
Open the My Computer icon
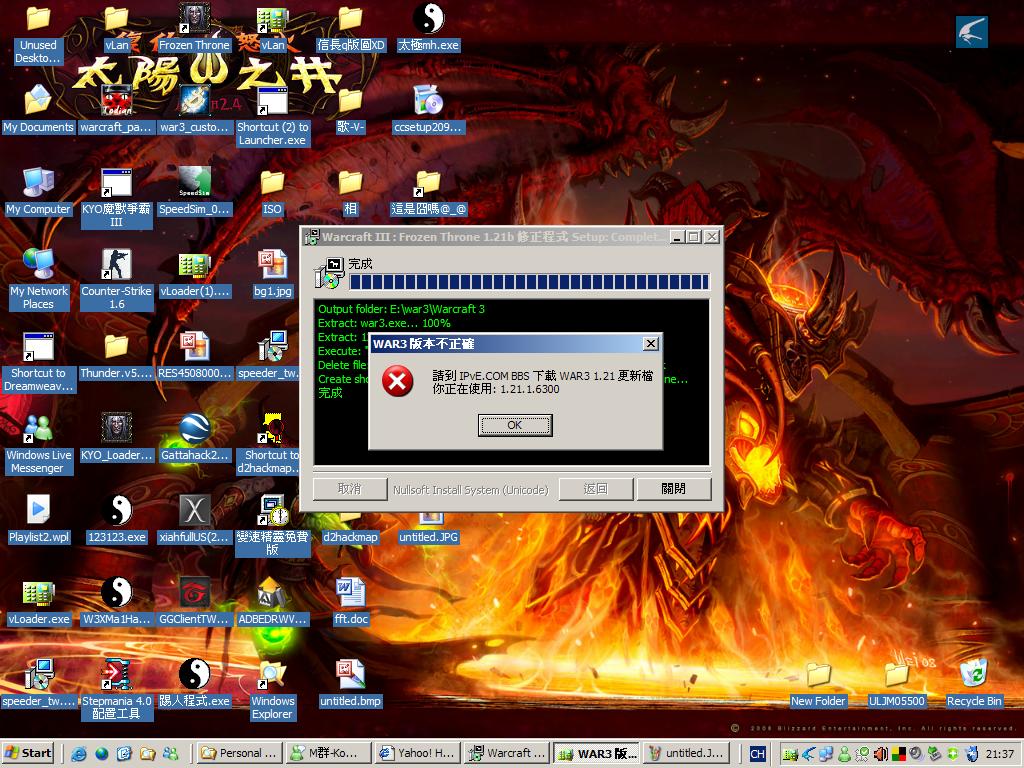point(38,184)
